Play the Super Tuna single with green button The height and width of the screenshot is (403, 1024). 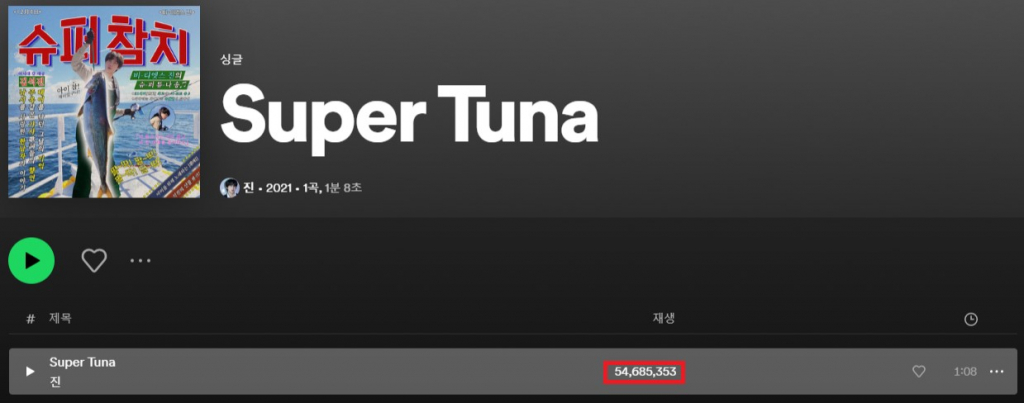(x=31, y=261)
